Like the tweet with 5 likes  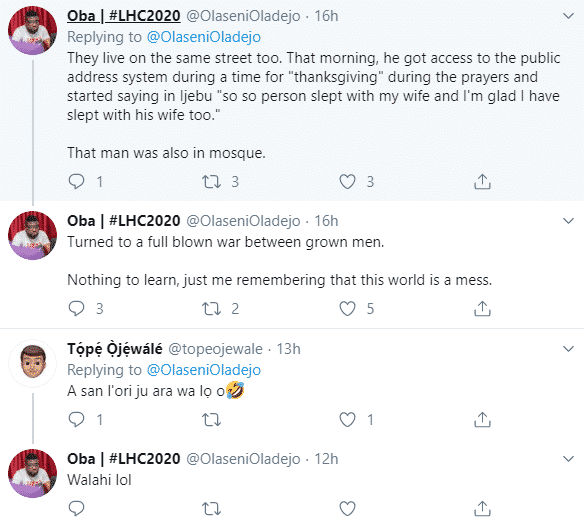coord(347,309)
